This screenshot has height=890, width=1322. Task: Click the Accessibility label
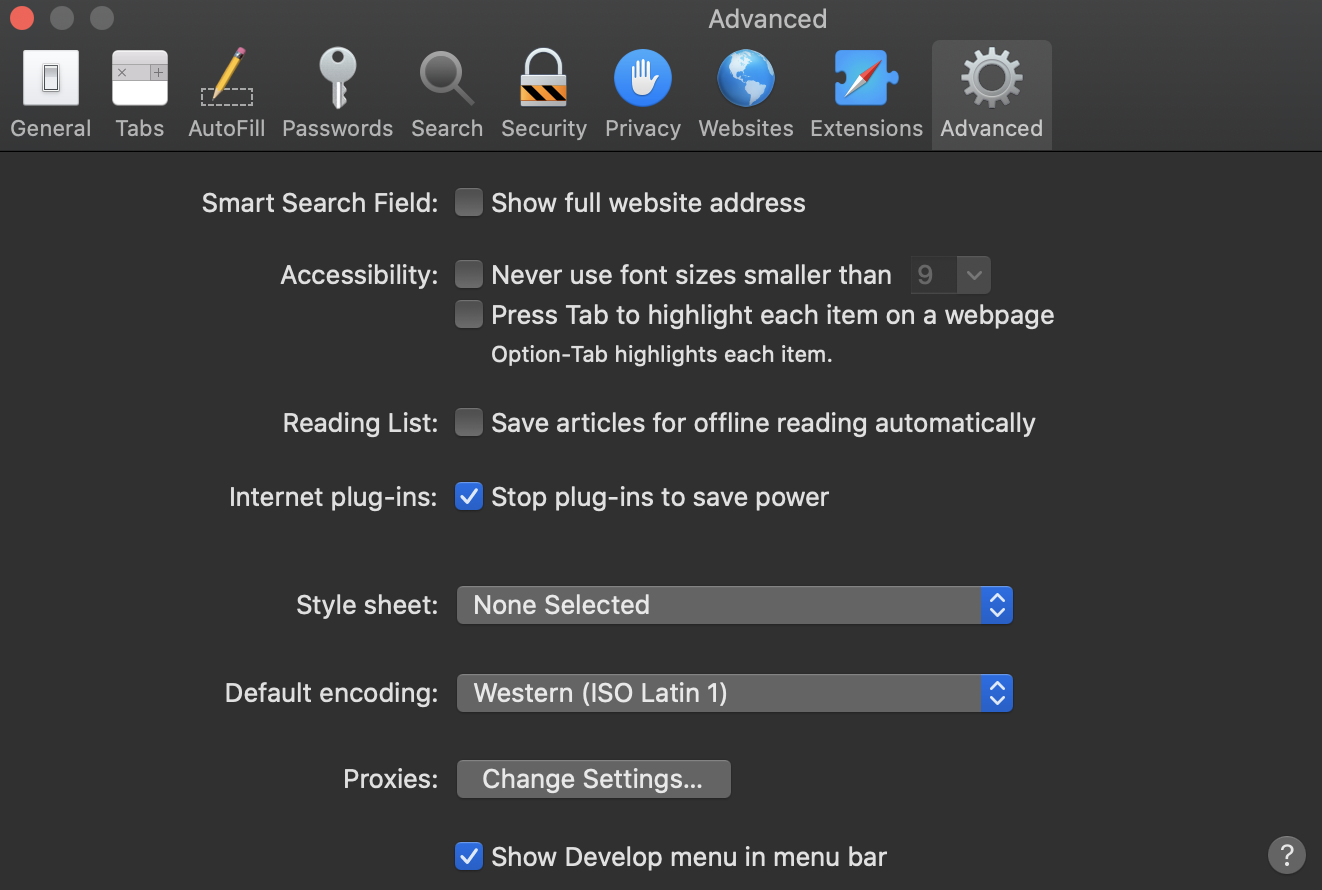(x=359, y=275)
